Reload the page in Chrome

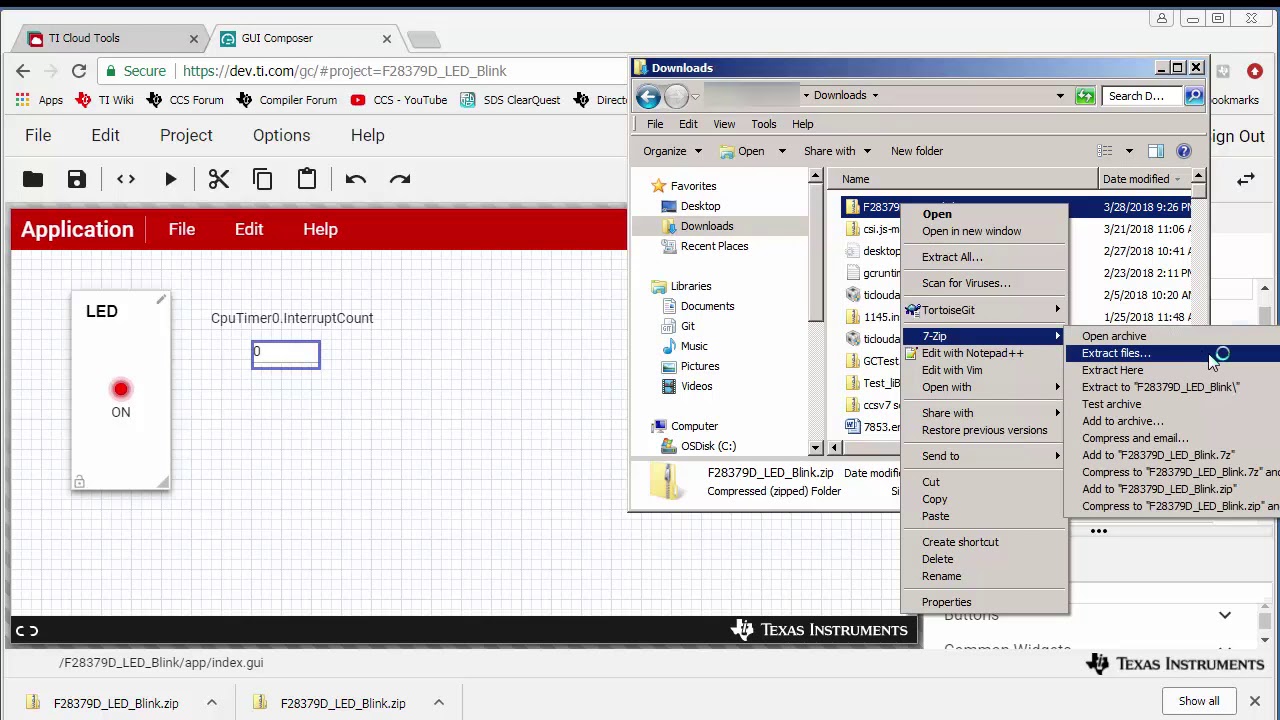point(79,71)
